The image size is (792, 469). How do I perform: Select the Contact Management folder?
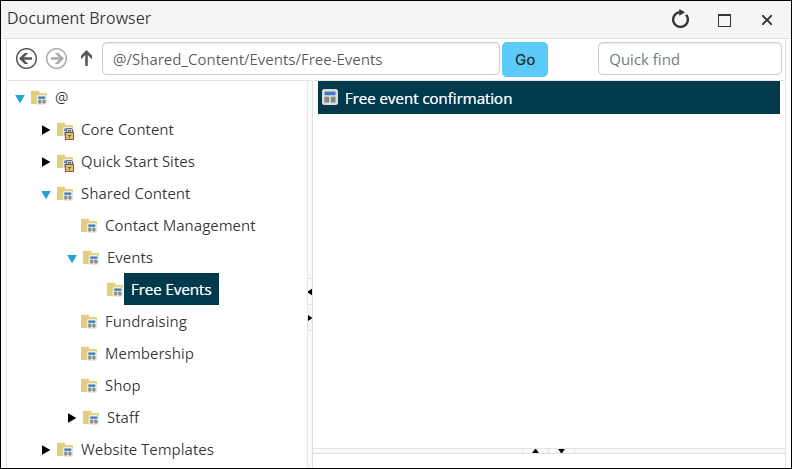(180, 226)
